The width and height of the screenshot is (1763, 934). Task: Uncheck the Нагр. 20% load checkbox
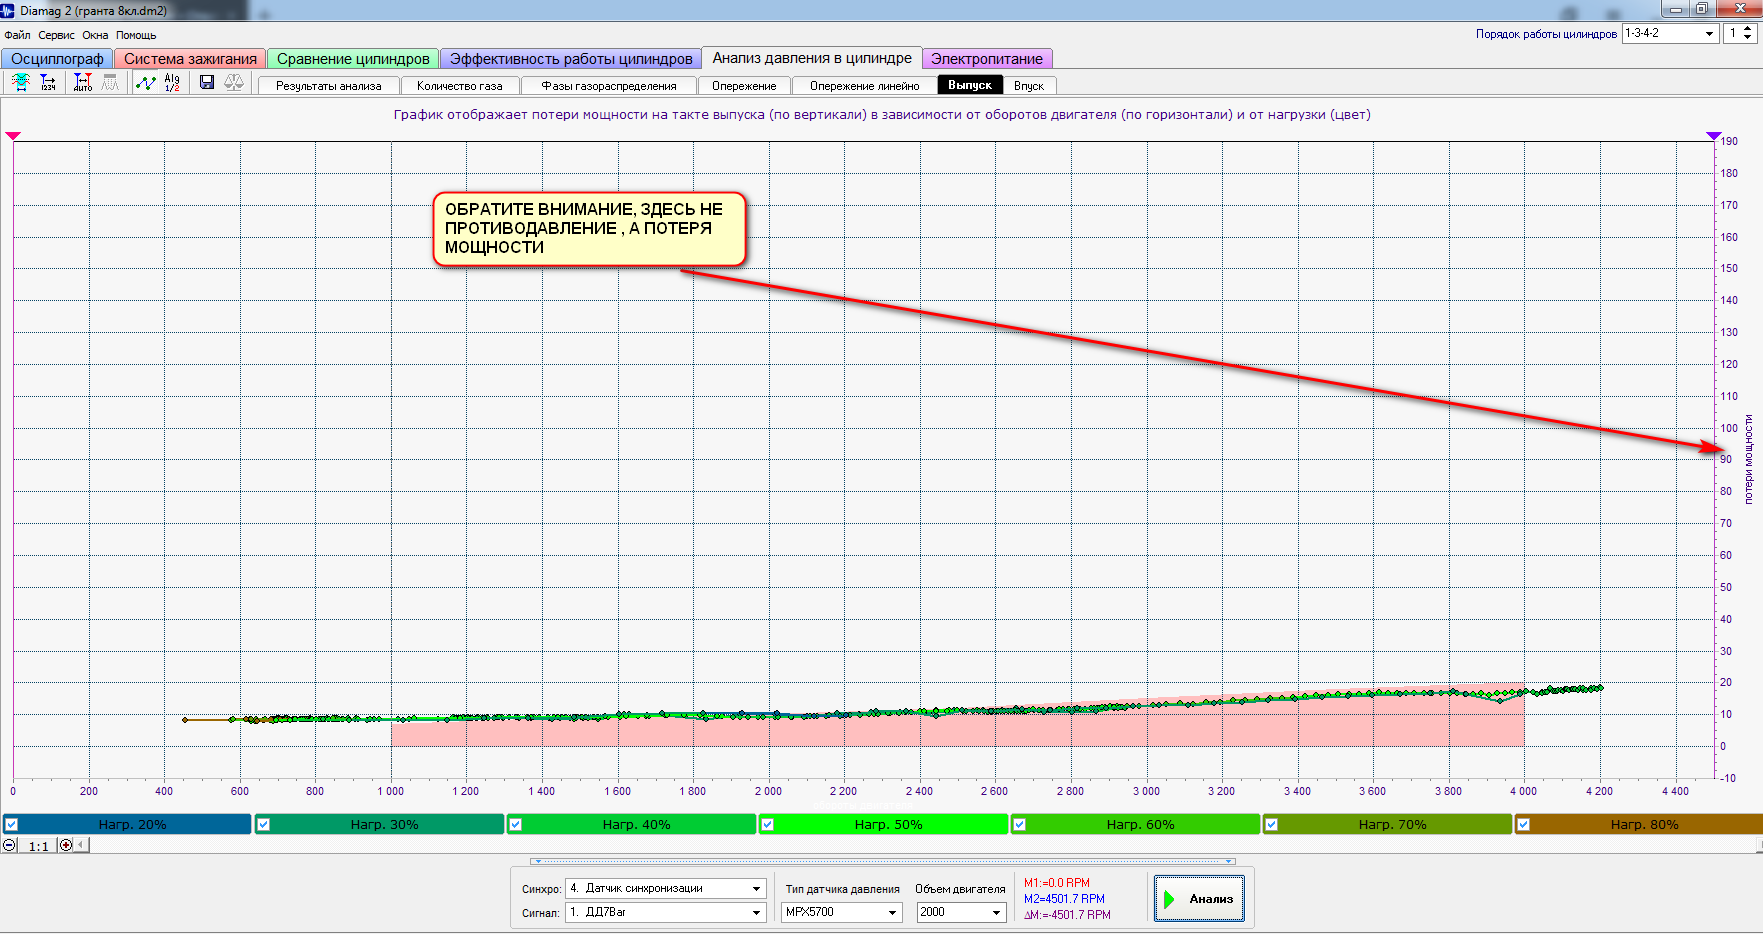coord(11,825)
